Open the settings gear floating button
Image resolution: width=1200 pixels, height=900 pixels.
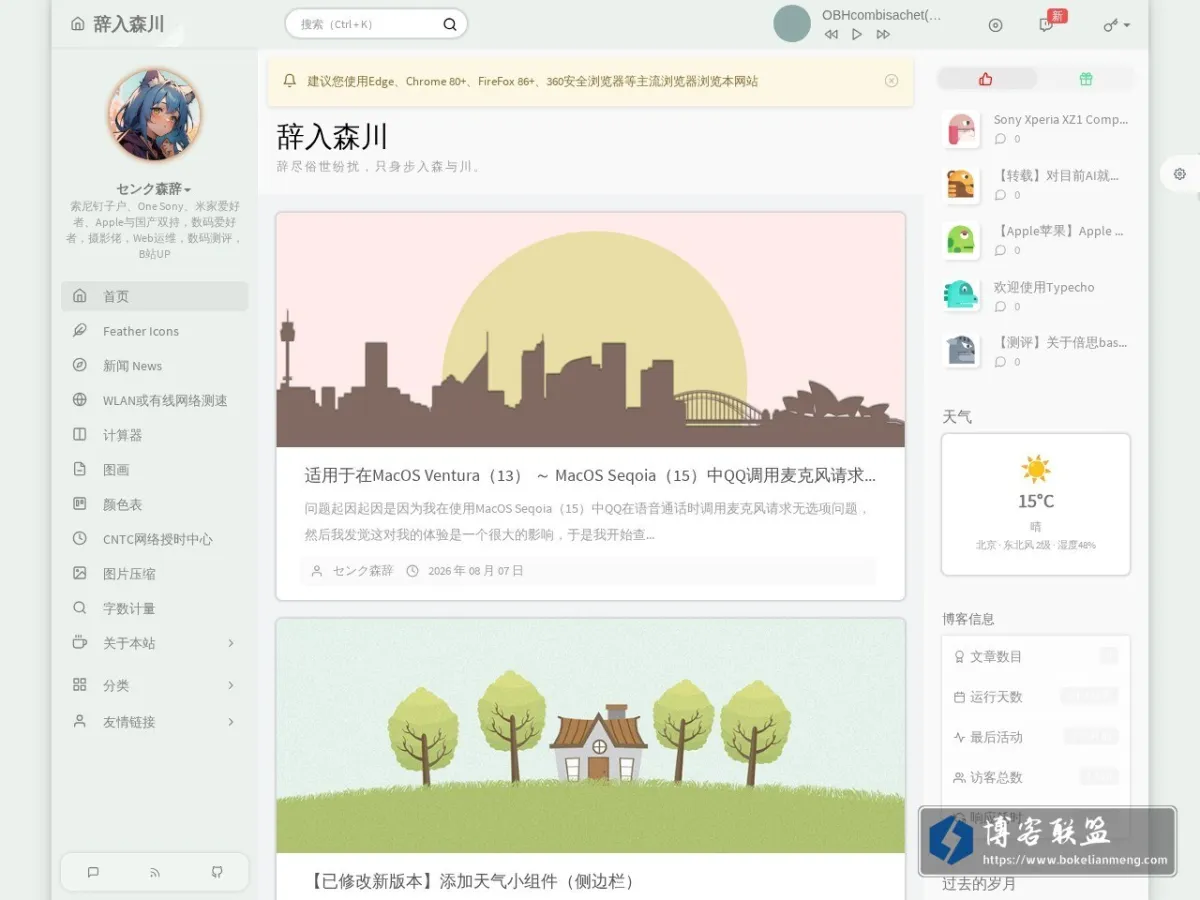click(1180, 174)
